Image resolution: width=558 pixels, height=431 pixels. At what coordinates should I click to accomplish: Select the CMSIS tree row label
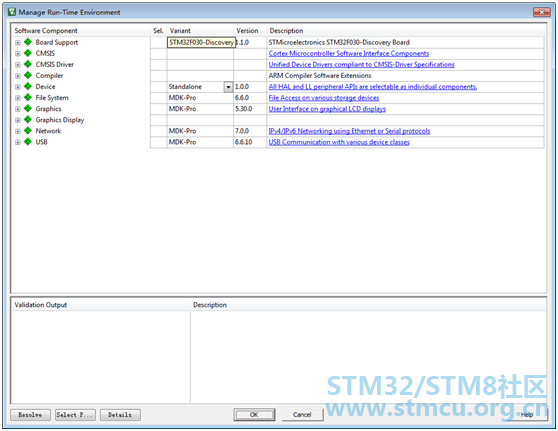pyautogui.click(x=45, y=53)
